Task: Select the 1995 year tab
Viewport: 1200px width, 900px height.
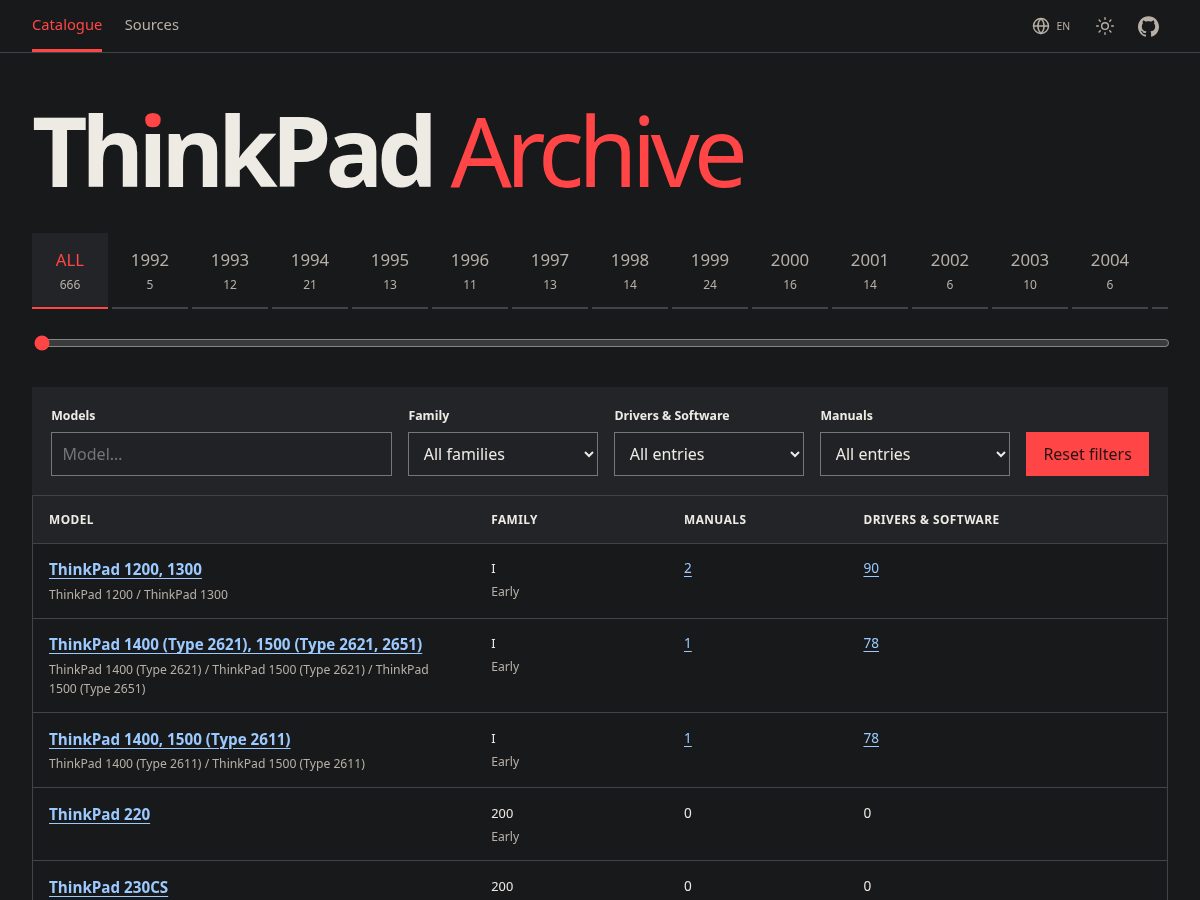Action: click(390, 271)
